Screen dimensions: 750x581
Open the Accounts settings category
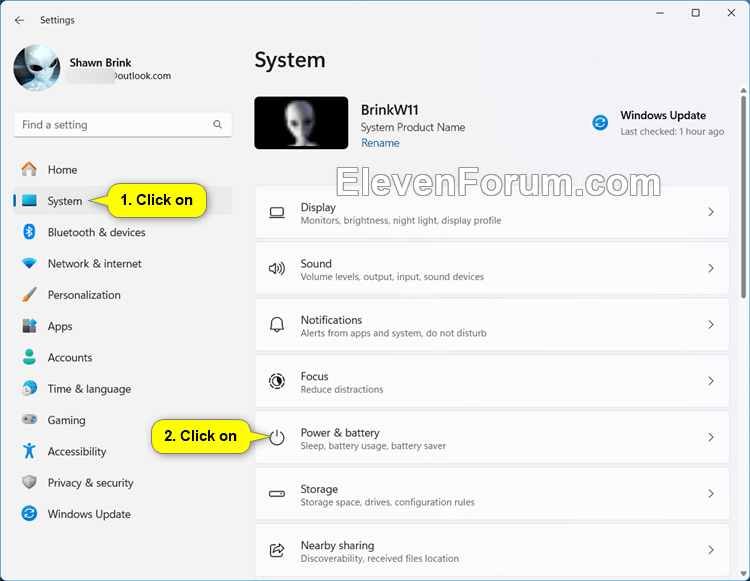click(x=122, y=357)
